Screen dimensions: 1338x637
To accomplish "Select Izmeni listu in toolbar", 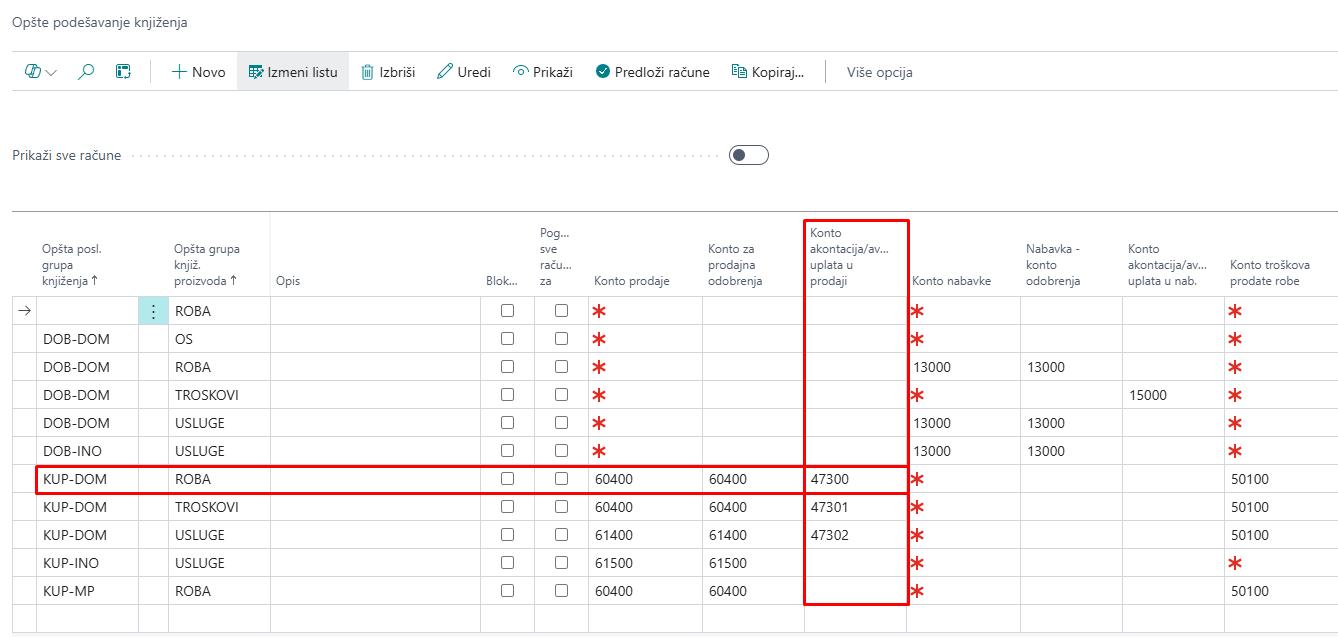I will click(293, 72).
